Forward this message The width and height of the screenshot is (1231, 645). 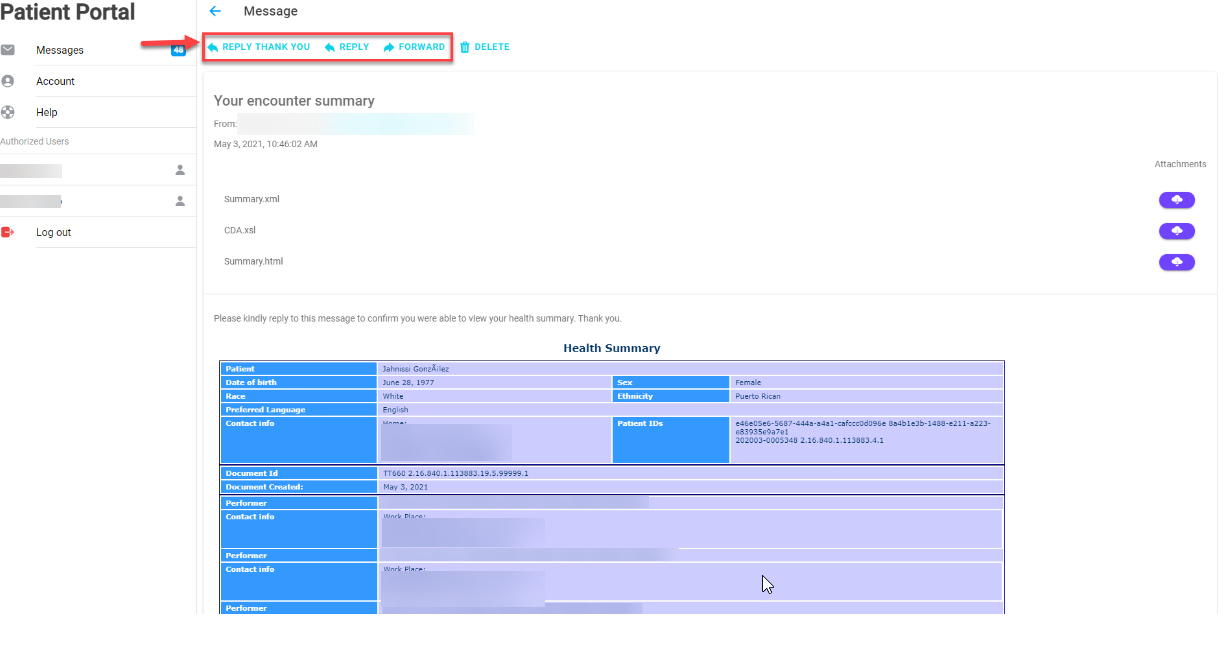click(x=415, y=47)
